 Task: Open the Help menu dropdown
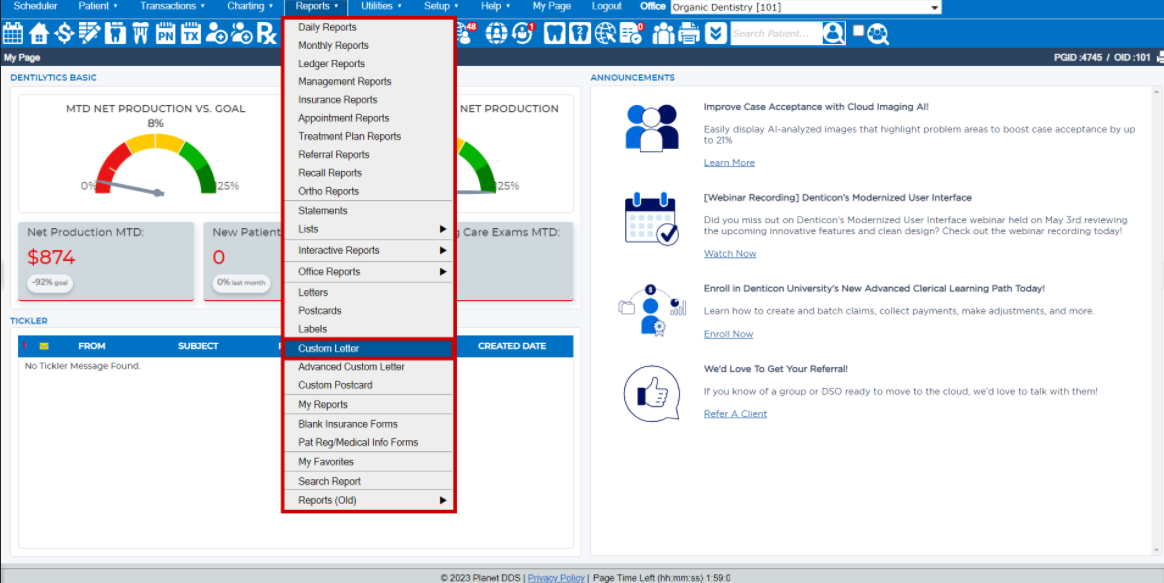pyautogui.click(x=495, y=6)
